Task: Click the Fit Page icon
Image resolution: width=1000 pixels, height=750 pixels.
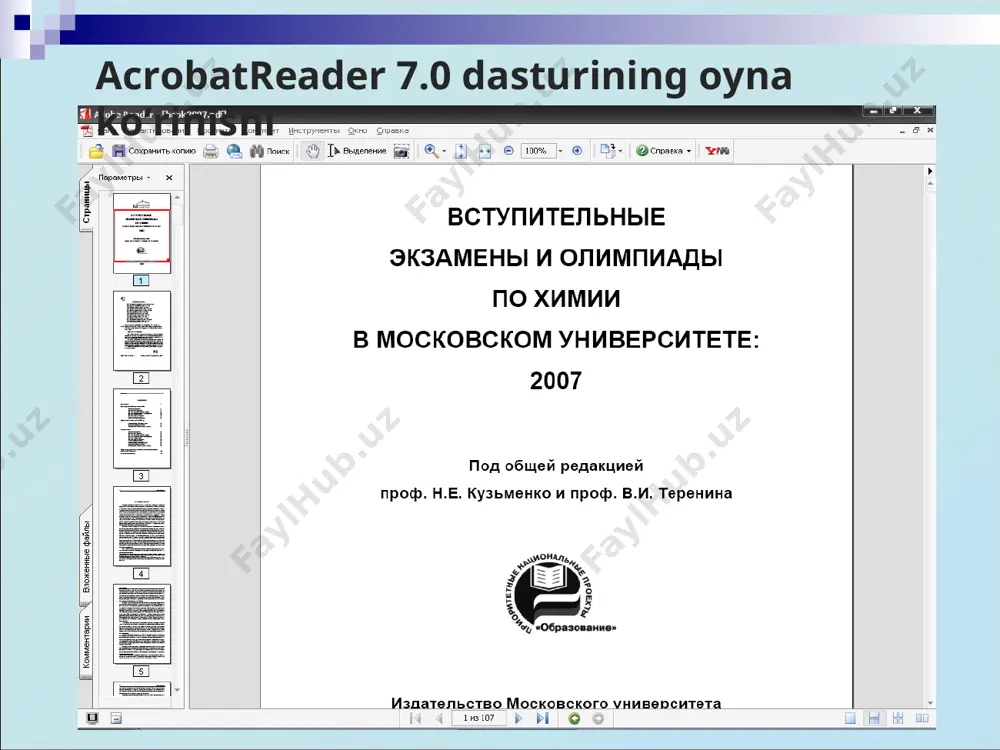Action: 460,151
